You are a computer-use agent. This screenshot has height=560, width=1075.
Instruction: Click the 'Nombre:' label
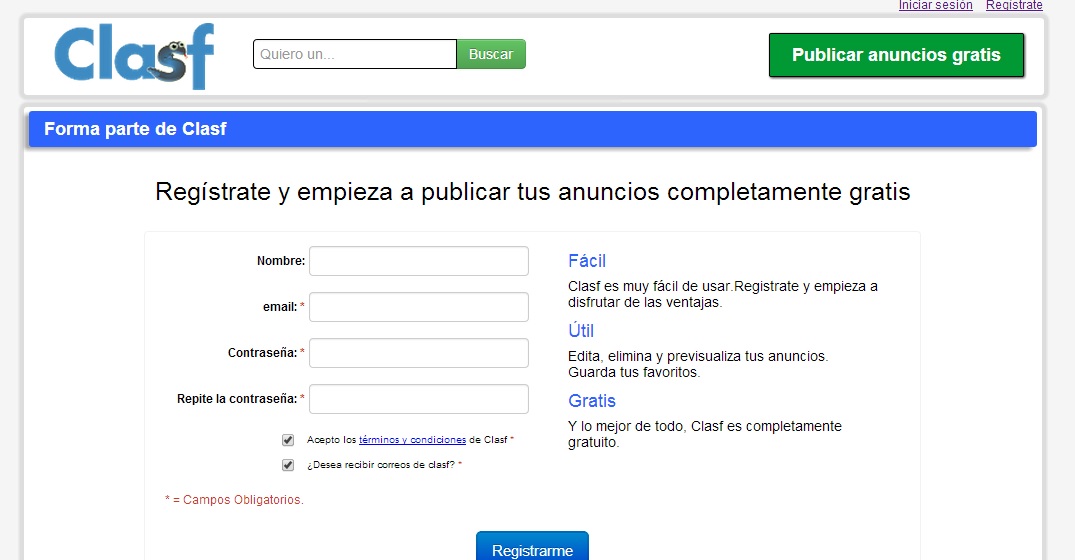coord(281,261)
